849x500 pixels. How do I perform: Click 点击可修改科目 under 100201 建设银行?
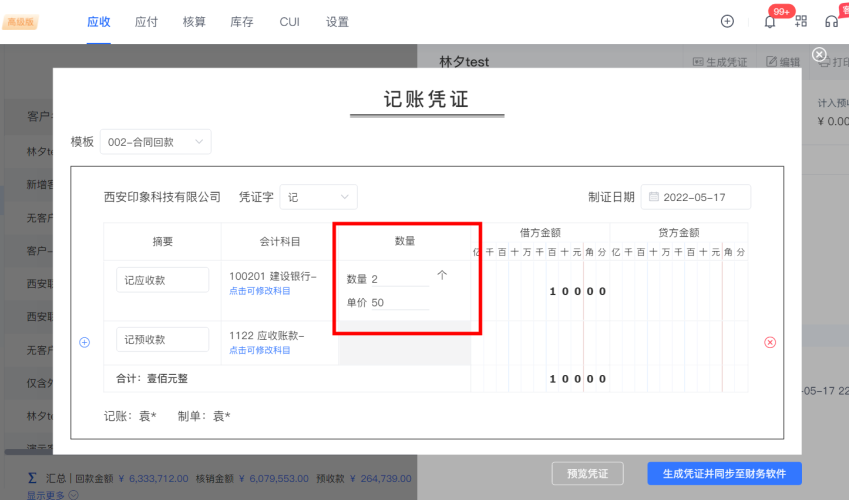260,291
